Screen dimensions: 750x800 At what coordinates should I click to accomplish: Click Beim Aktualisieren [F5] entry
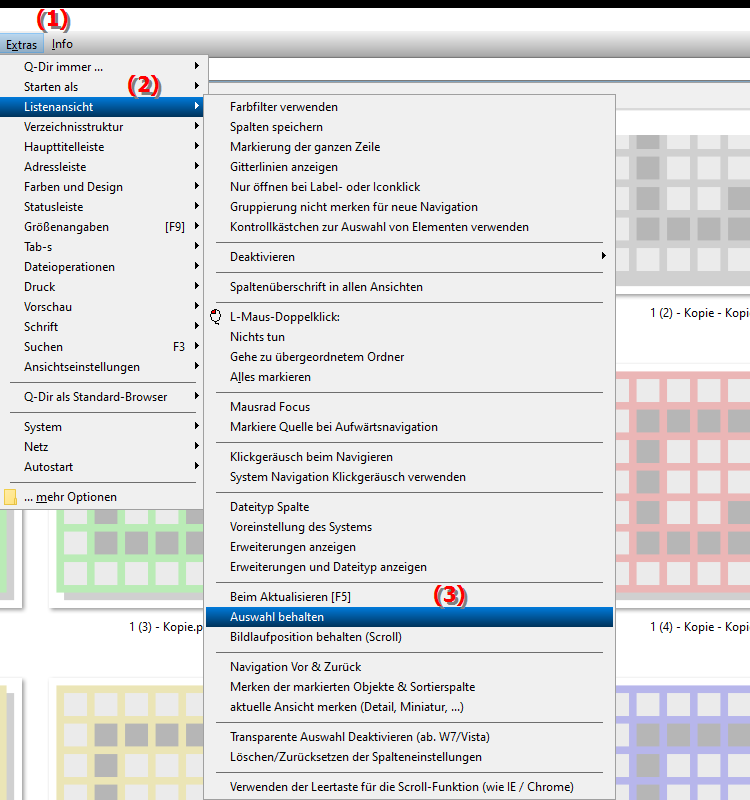(409, 597)
